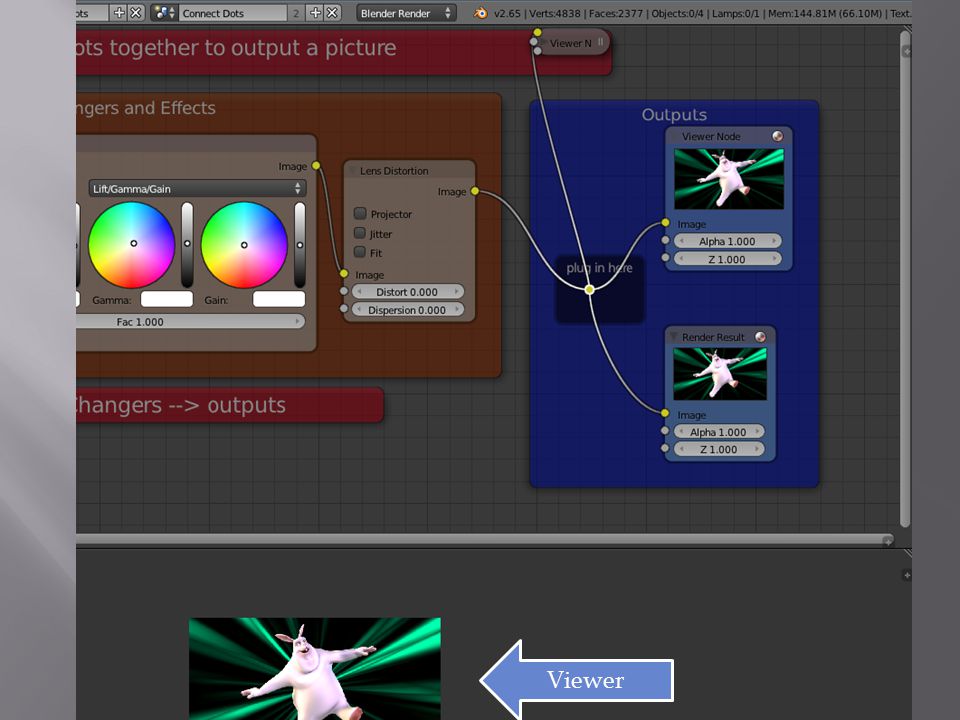Click the Gamma color wheel

point(132,244)
